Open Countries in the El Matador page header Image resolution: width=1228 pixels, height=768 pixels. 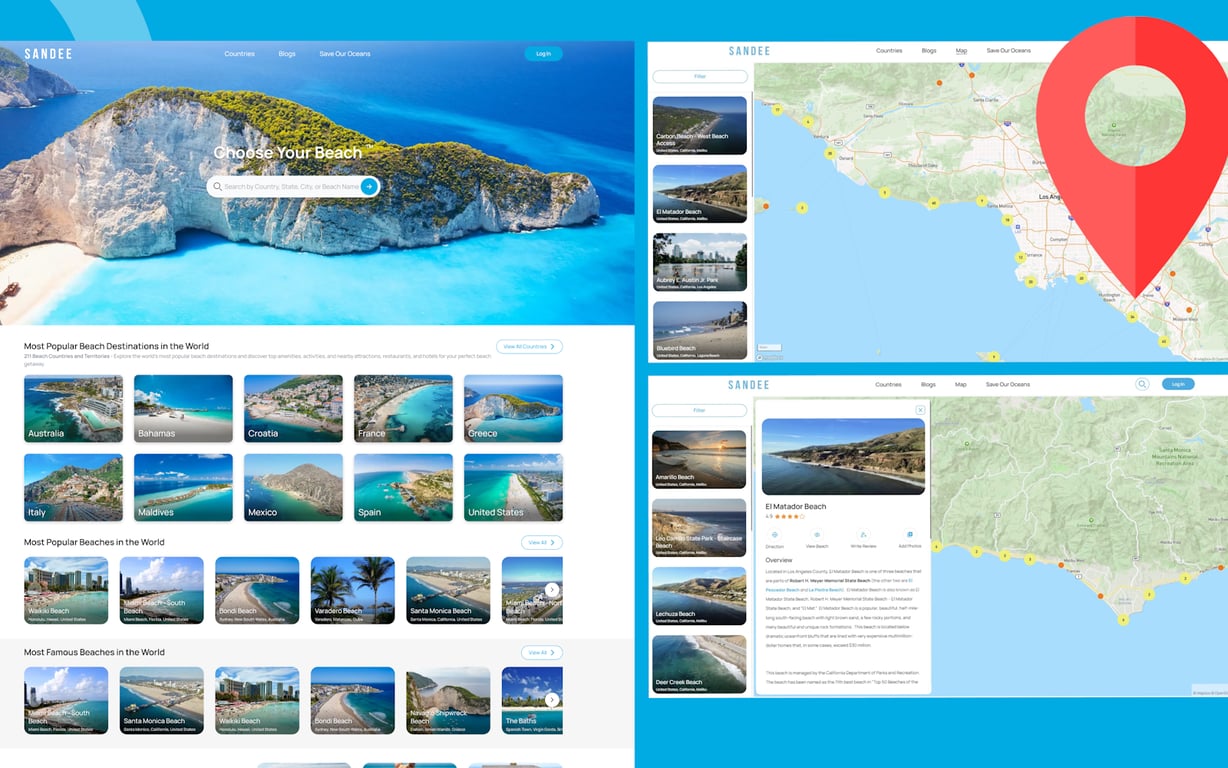tap(889, 384)
